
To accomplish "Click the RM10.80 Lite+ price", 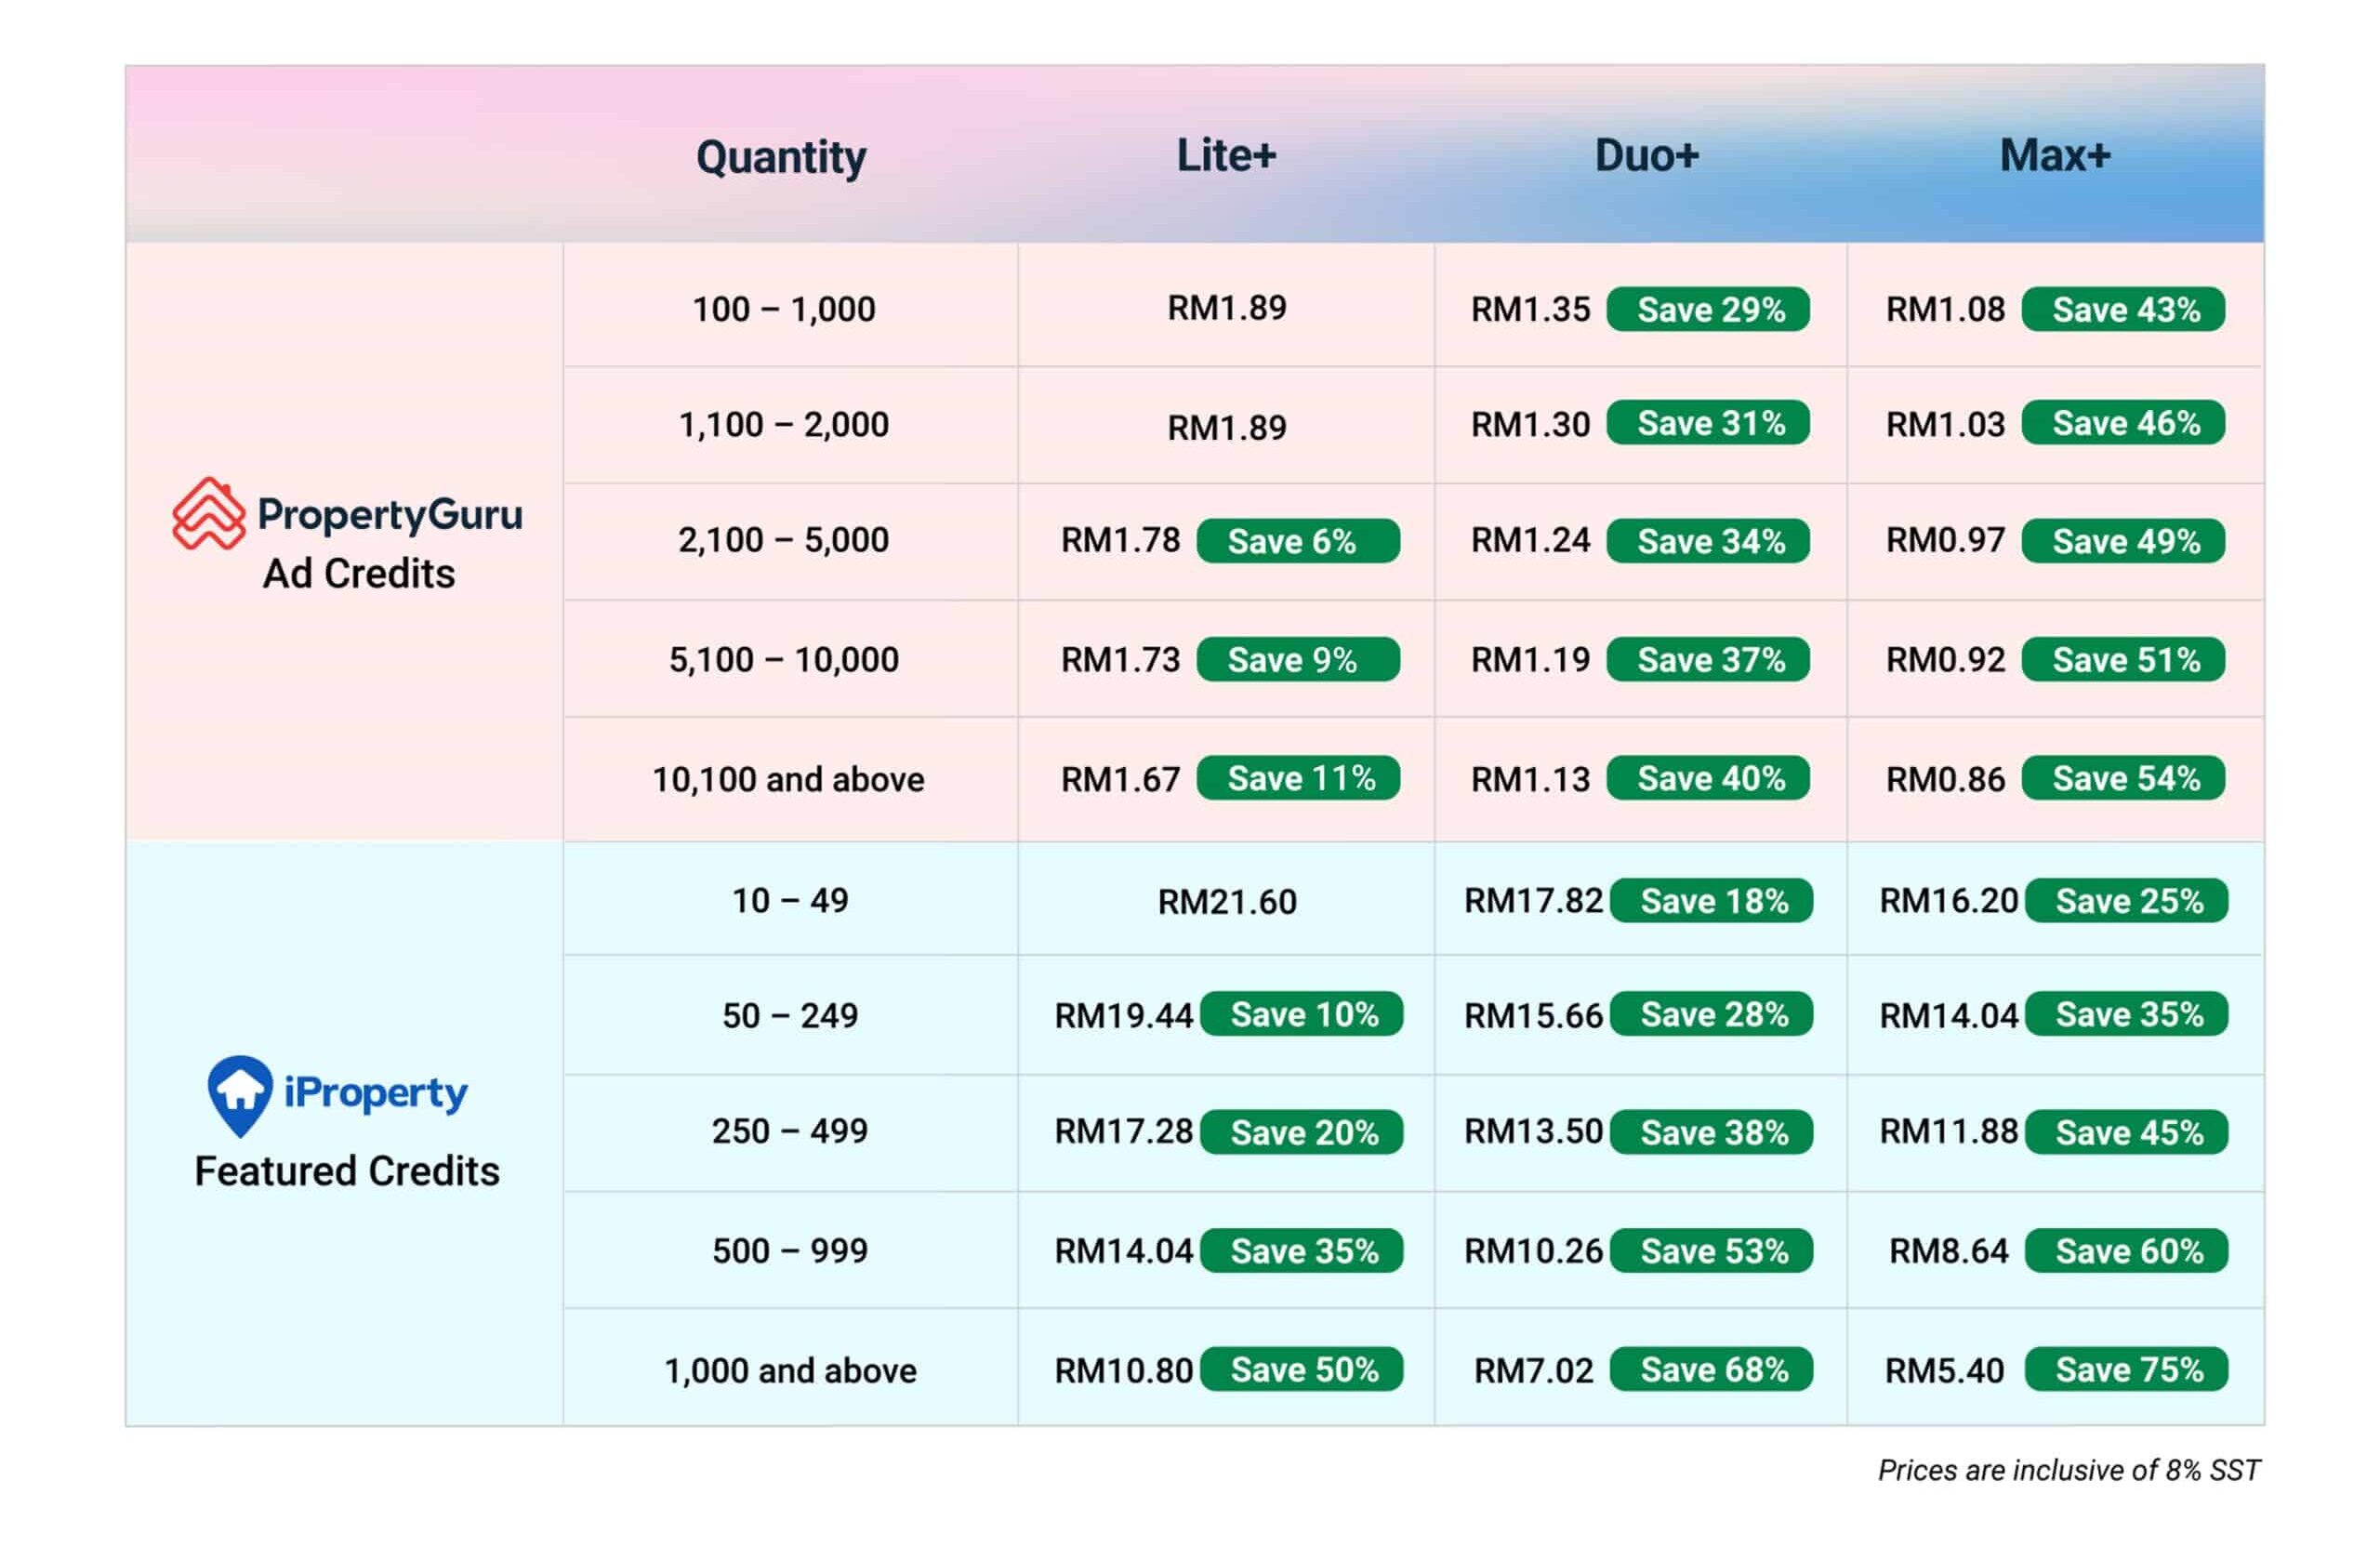I will click(x=1124, y=1370).
